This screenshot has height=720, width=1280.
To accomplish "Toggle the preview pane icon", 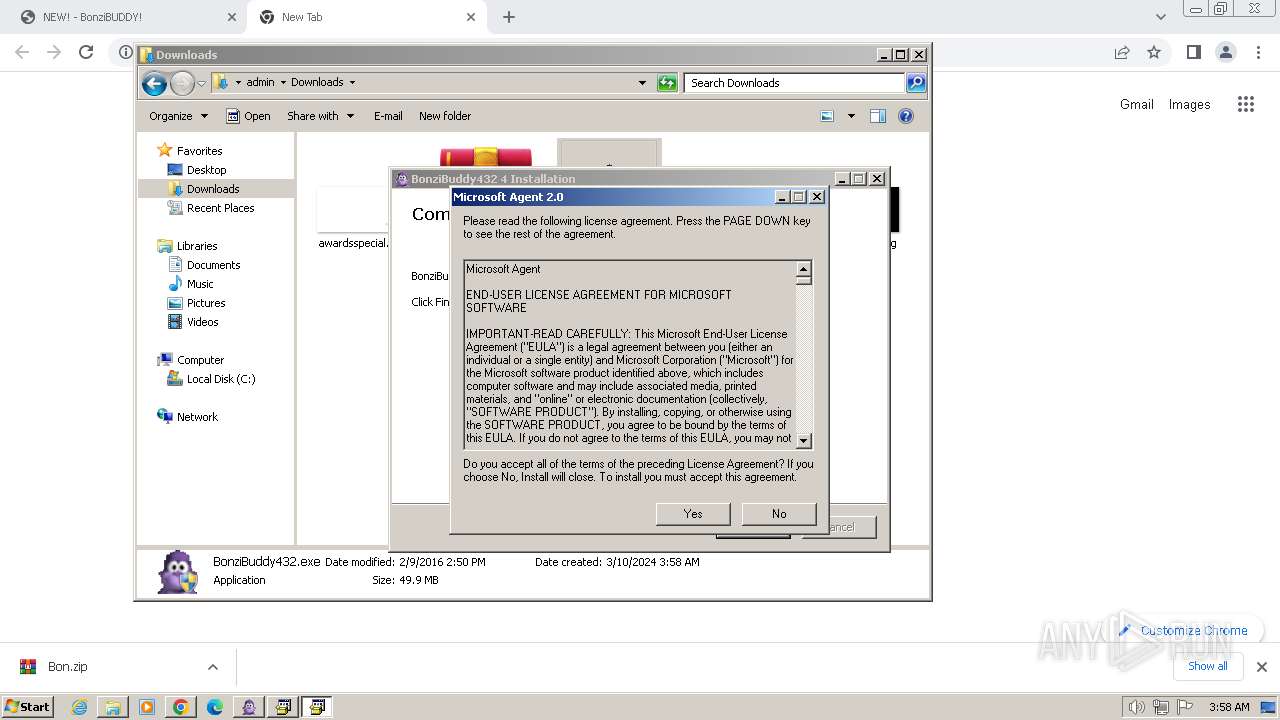I will coord(878,116).
